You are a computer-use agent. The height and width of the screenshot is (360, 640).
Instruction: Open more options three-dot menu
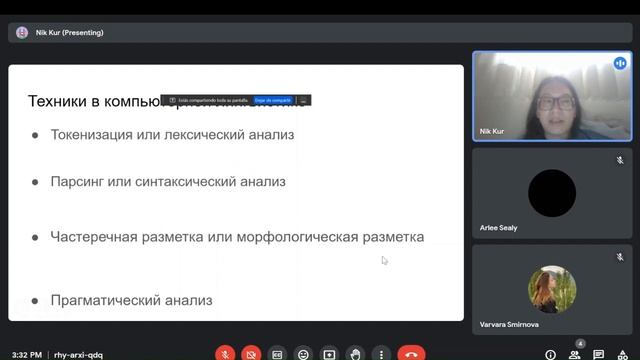[x=381, y=354]
